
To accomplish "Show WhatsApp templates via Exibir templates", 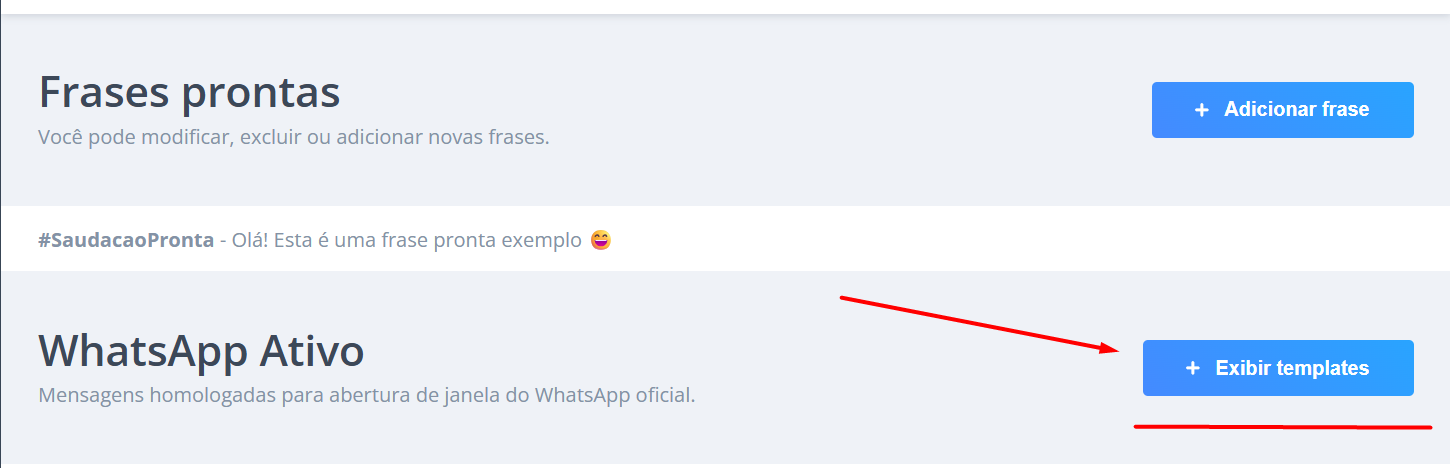I will (1278, 368).
